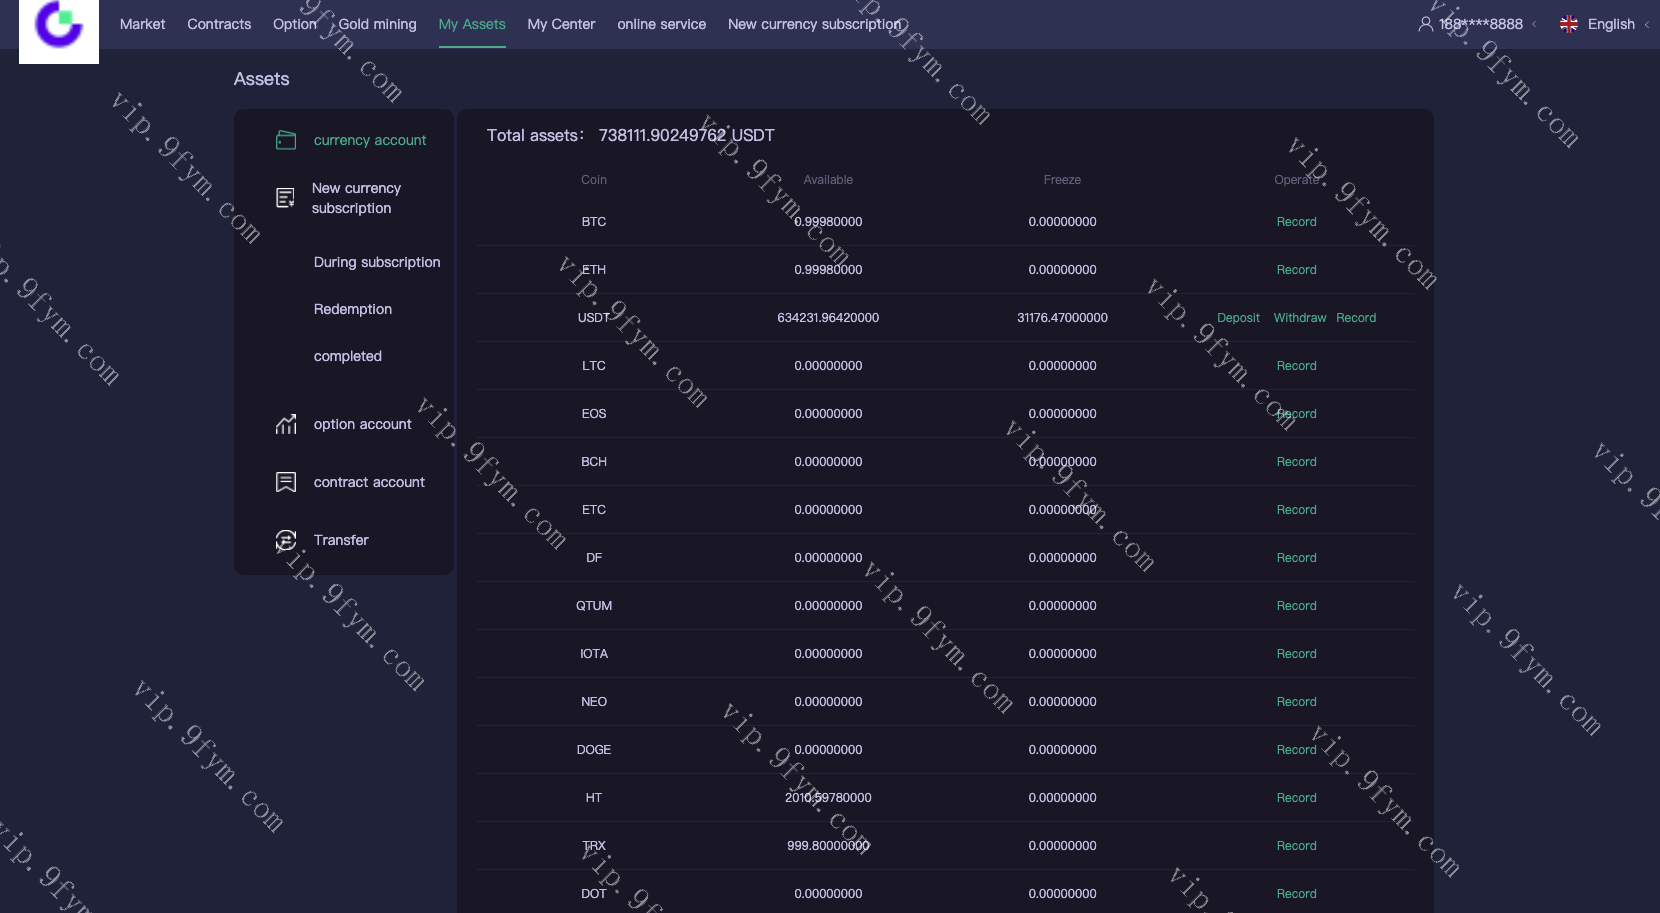
Task: Expand the English language dropdown
Action: 1646,25
